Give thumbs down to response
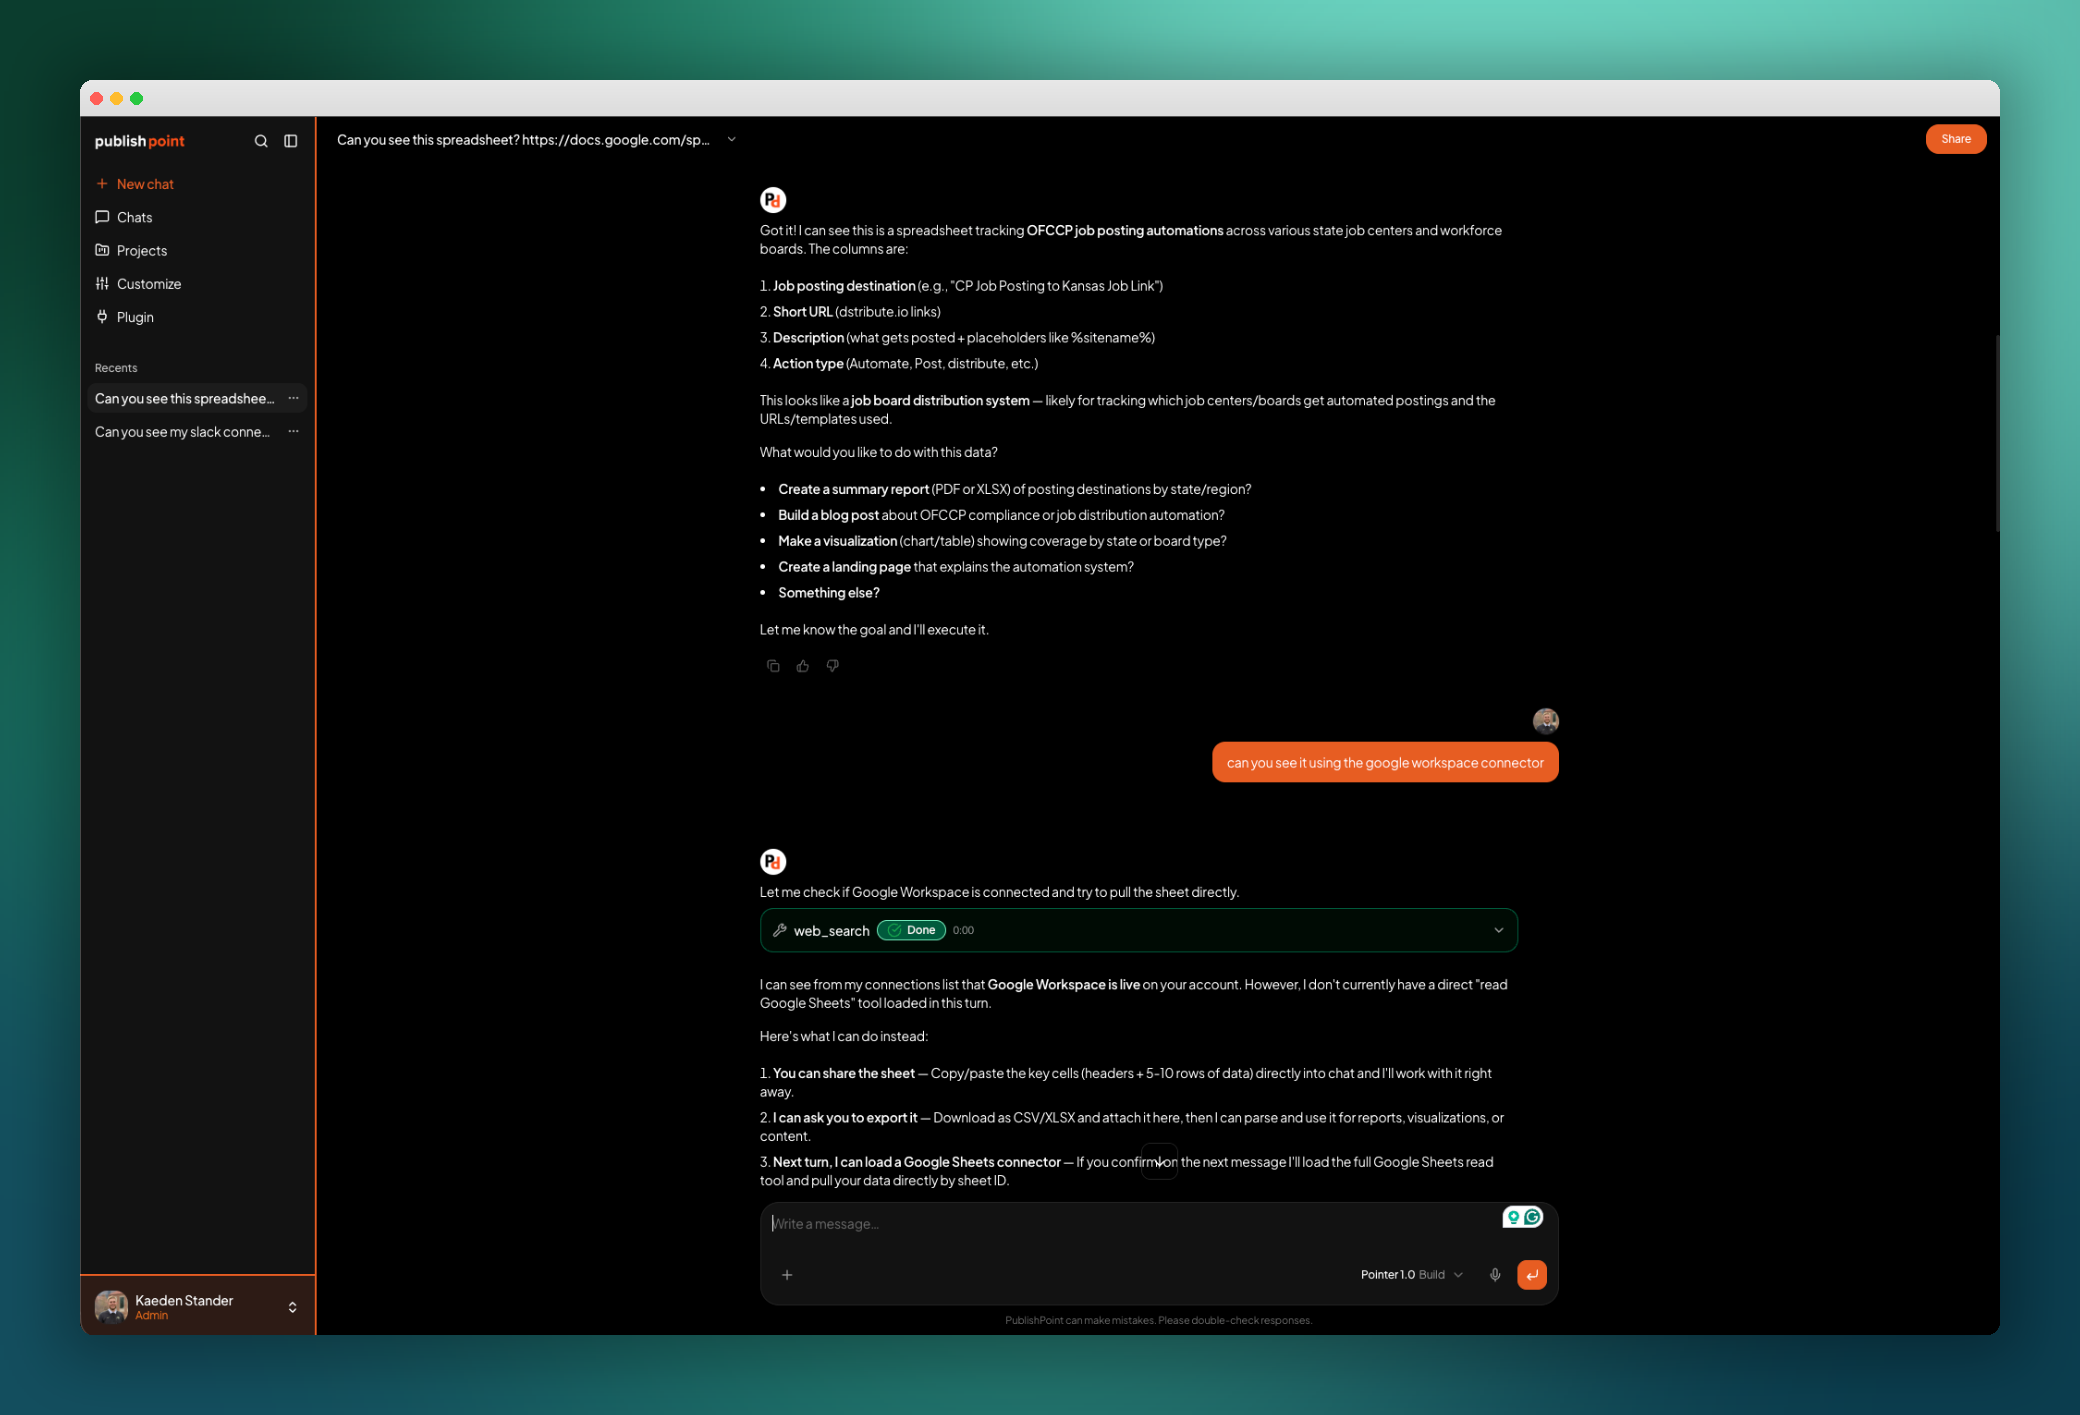 point(833,666)
